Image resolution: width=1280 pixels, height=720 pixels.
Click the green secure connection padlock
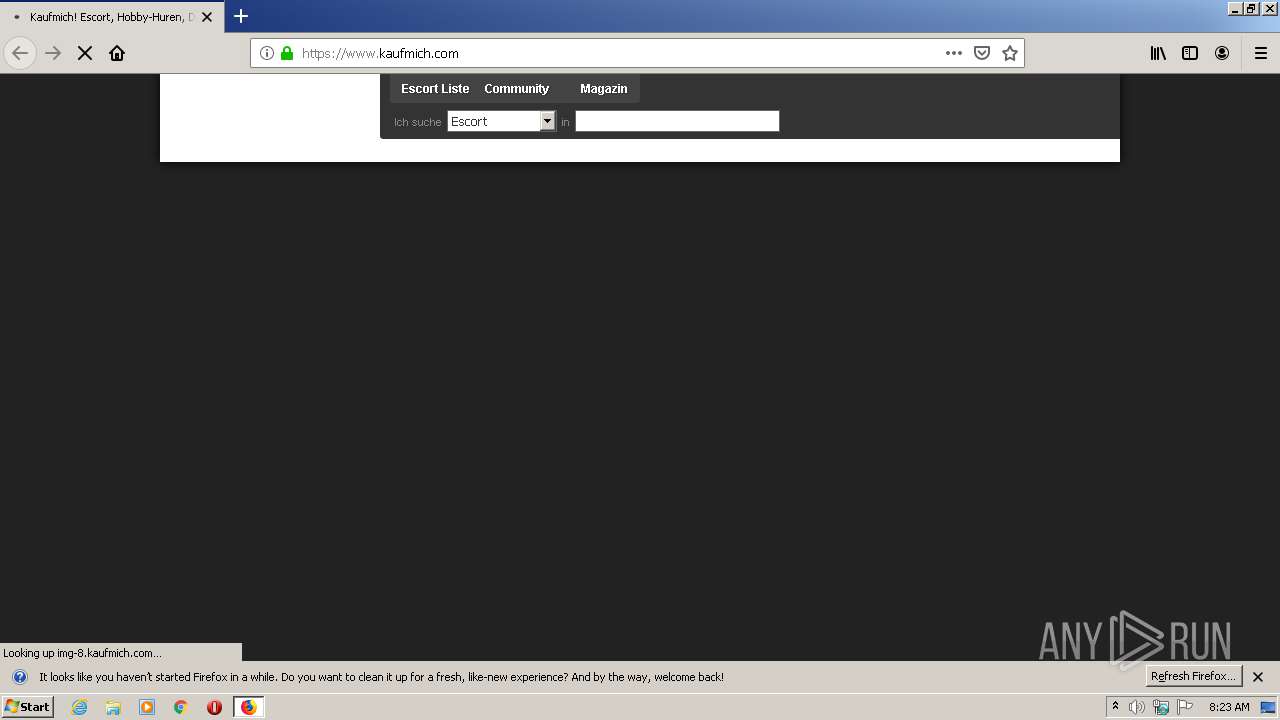pos(287,53)
